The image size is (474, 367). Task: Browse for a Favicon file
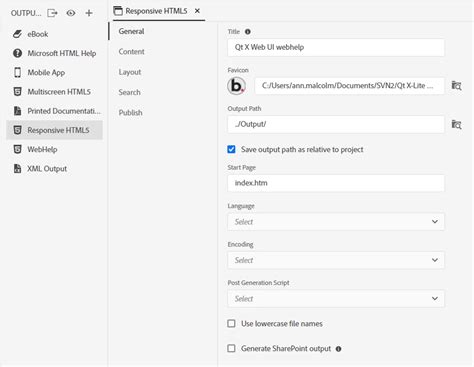[456, 85]
